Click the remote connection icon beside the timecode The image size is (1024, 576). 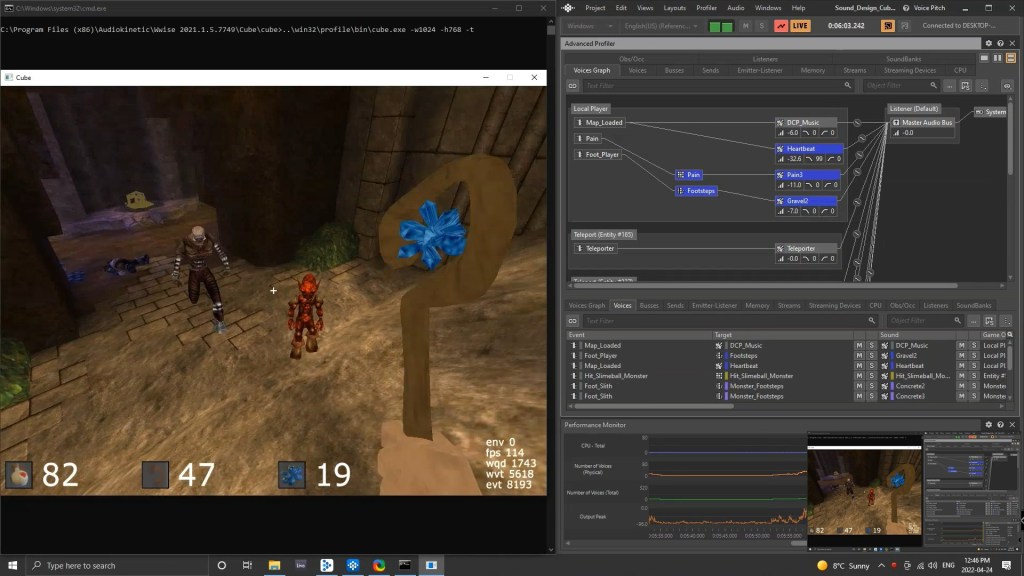pos(888,26)
